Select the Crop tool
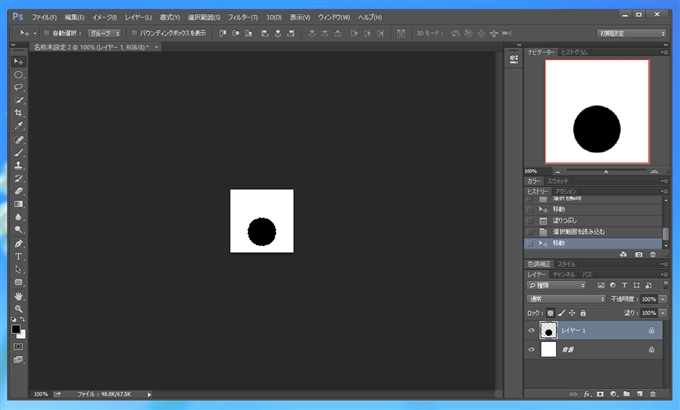Image resolution: width=680 pixels, height=410 pixels. [18, 113]
